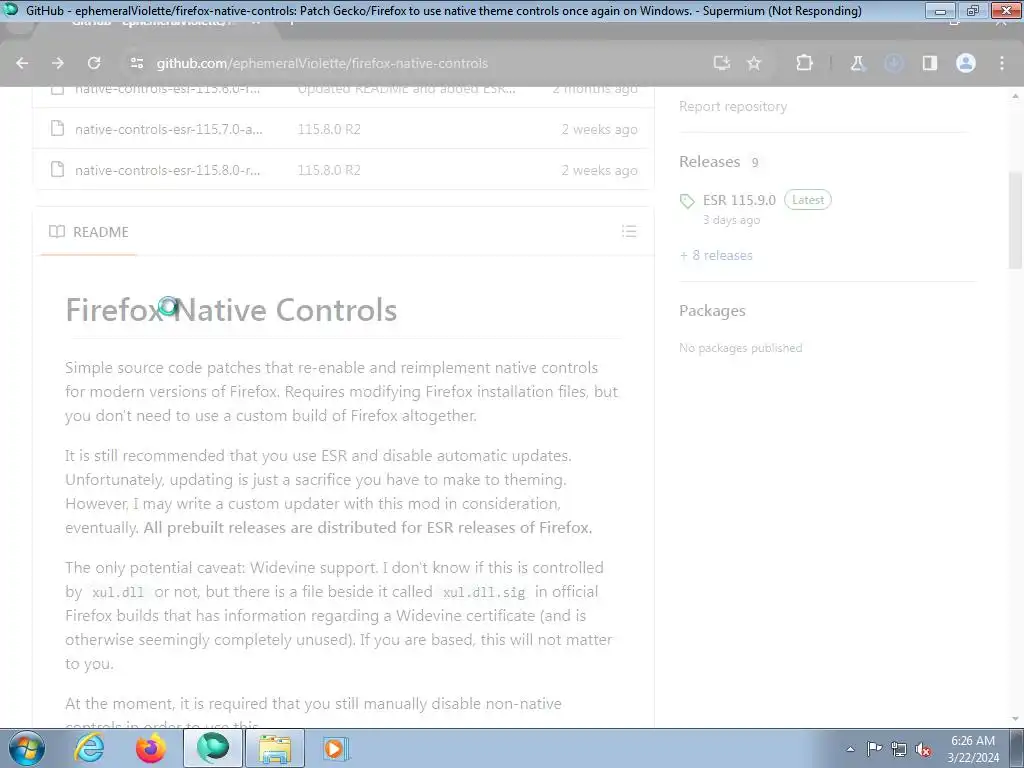Show hidden tray icons arrow

[850, 749]
